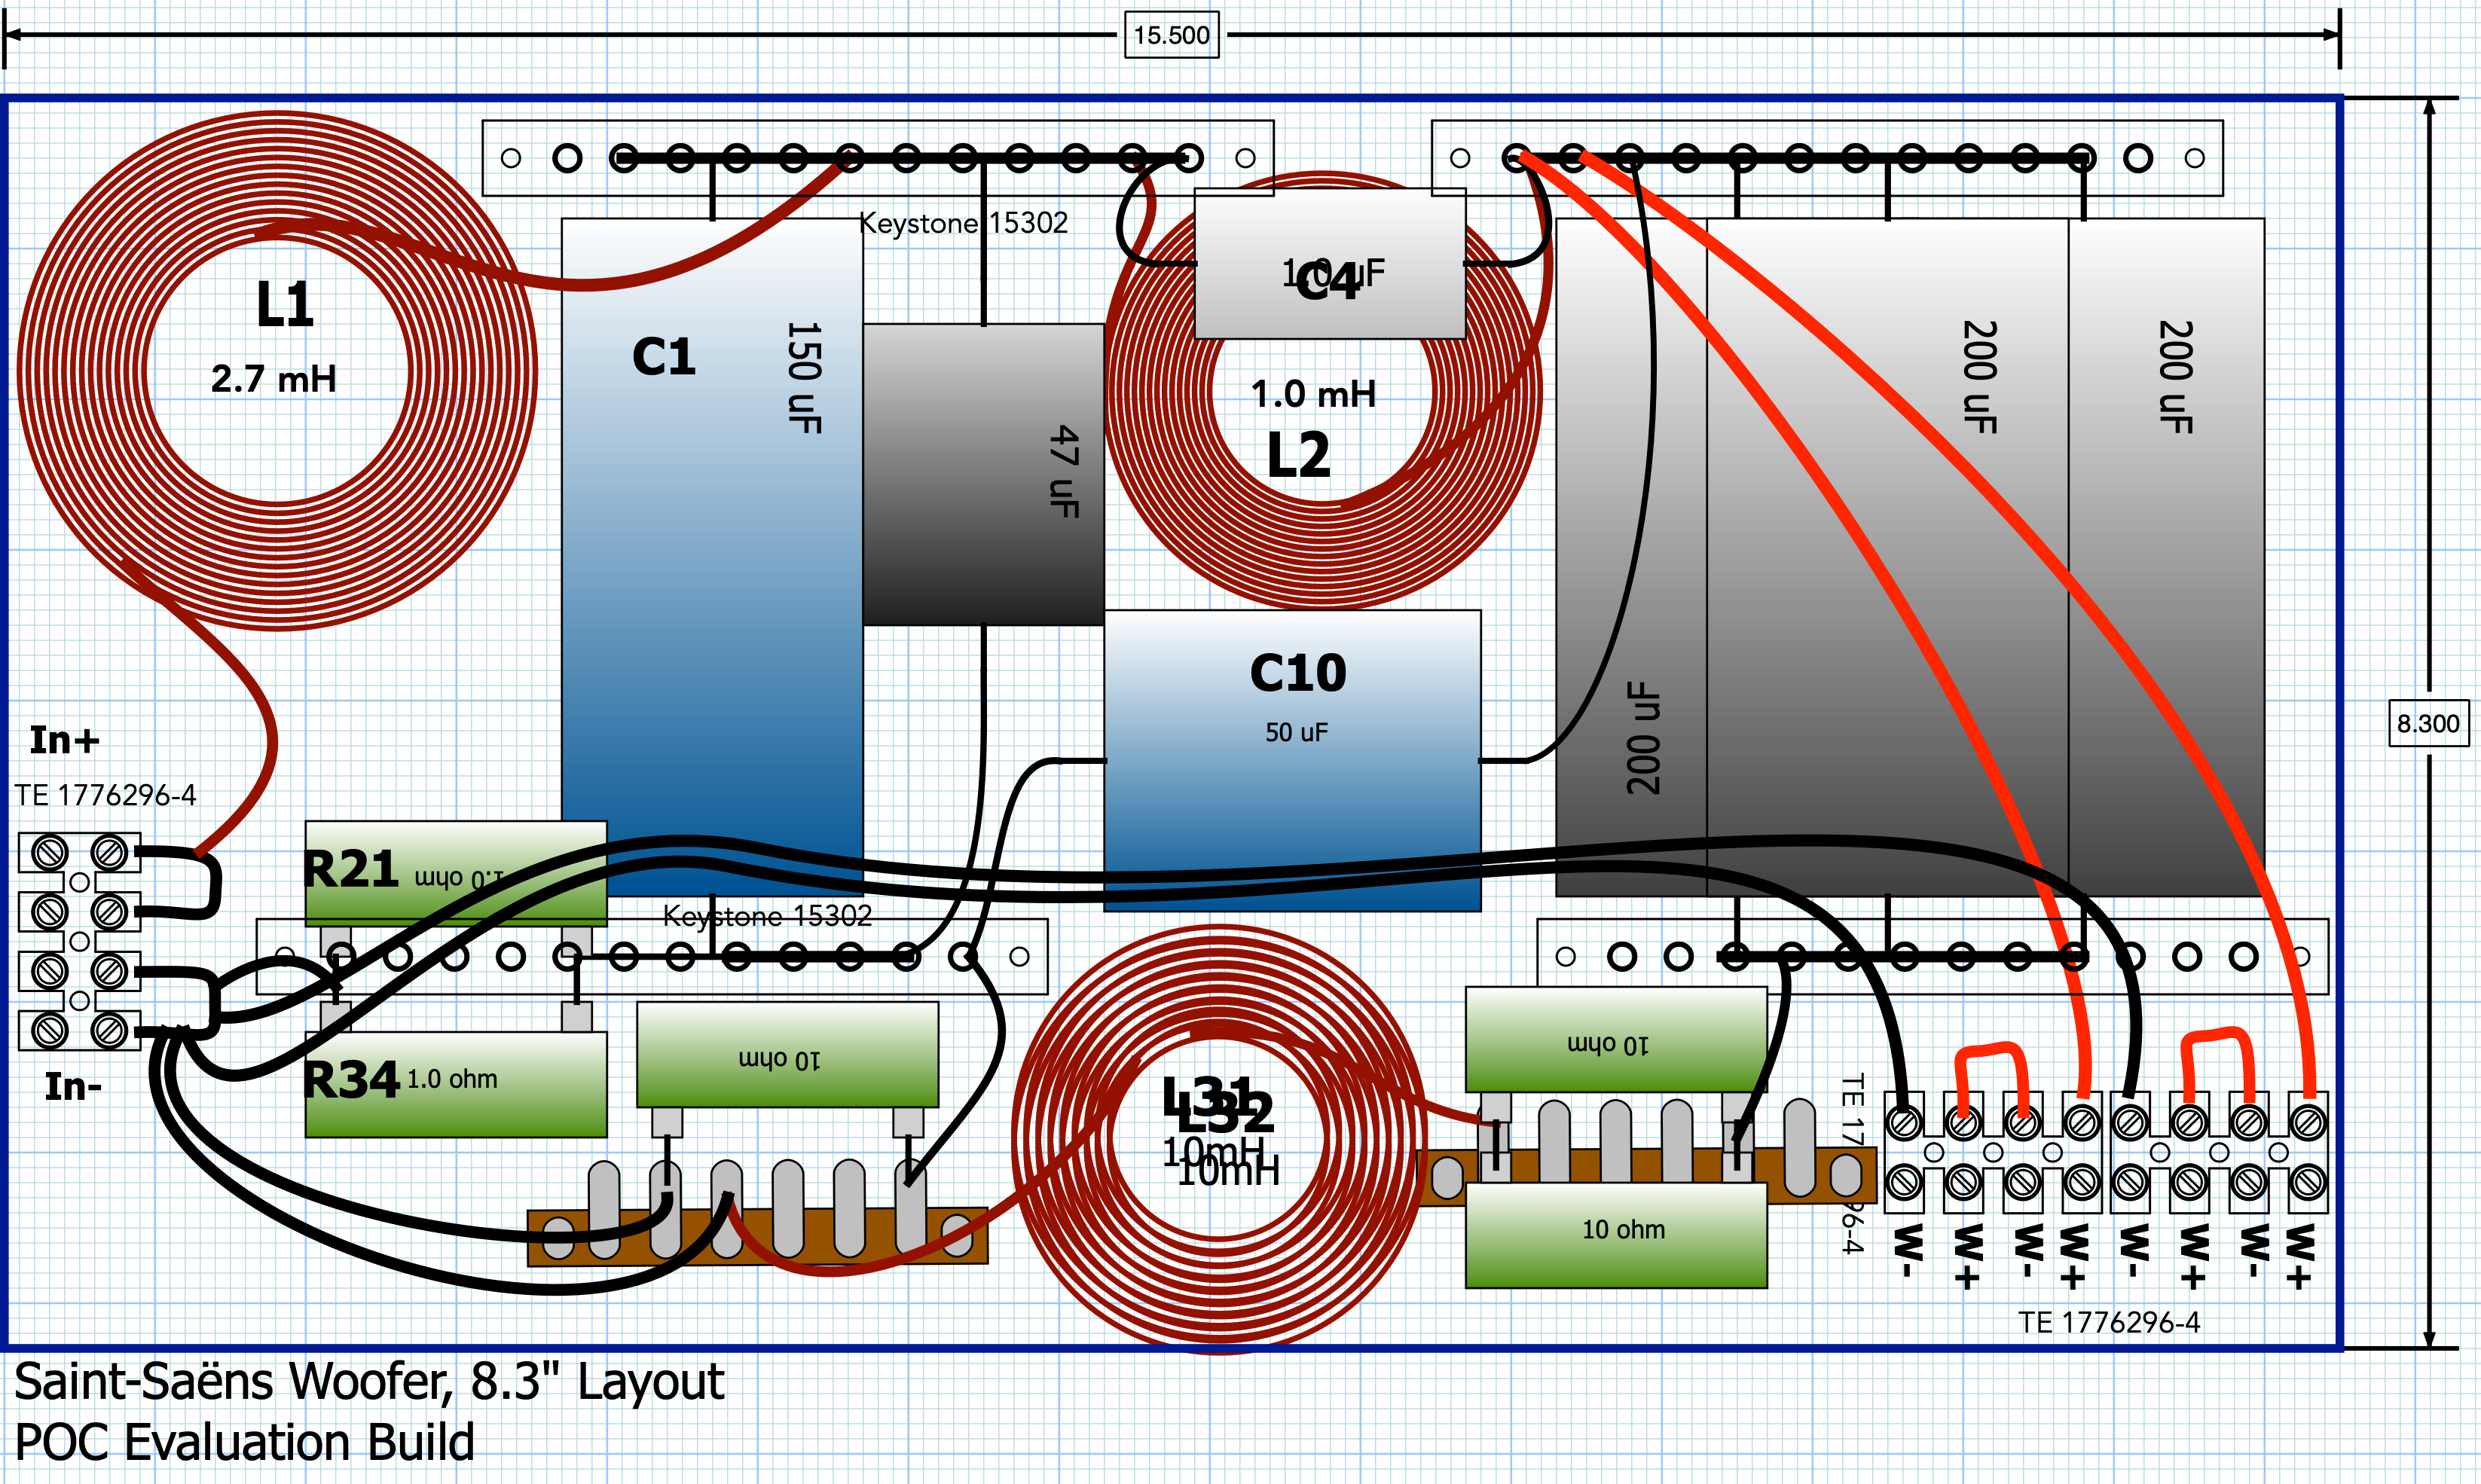The height and width of the screenshot is (1484, 2481).
Task: Select the L2 inductor label
Action: click(1299, 455)
